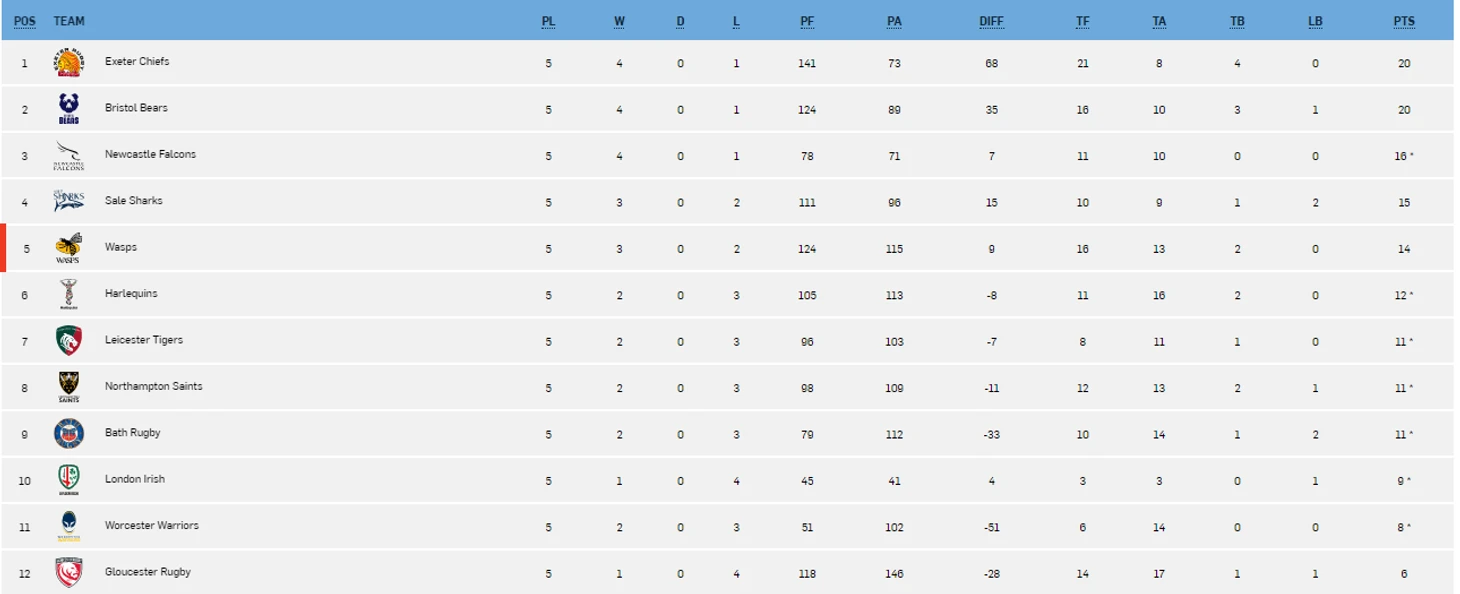Select the Gloucester Rugby logo
This screenshot has height=594, width=1460.
(x=69, y=572)
